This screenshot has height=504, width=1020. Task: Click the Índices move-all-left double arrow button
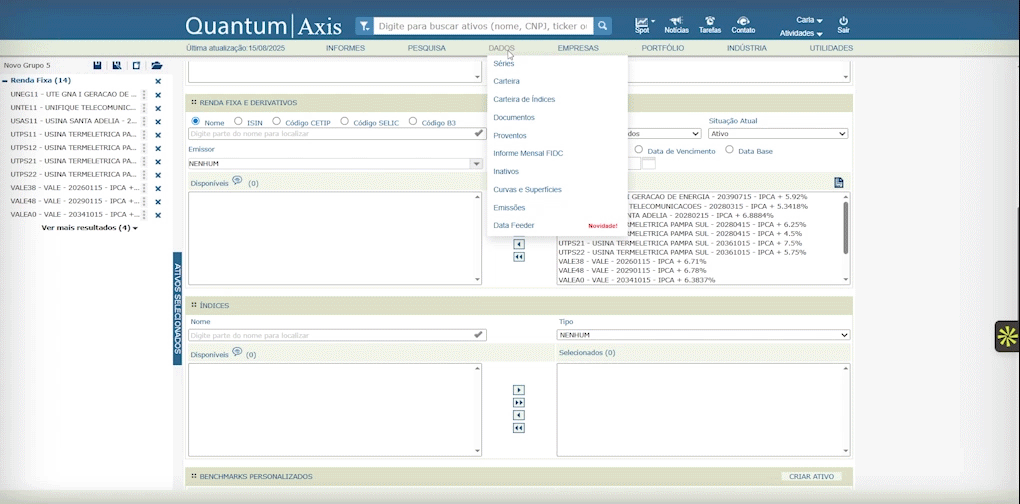point(518,429)
